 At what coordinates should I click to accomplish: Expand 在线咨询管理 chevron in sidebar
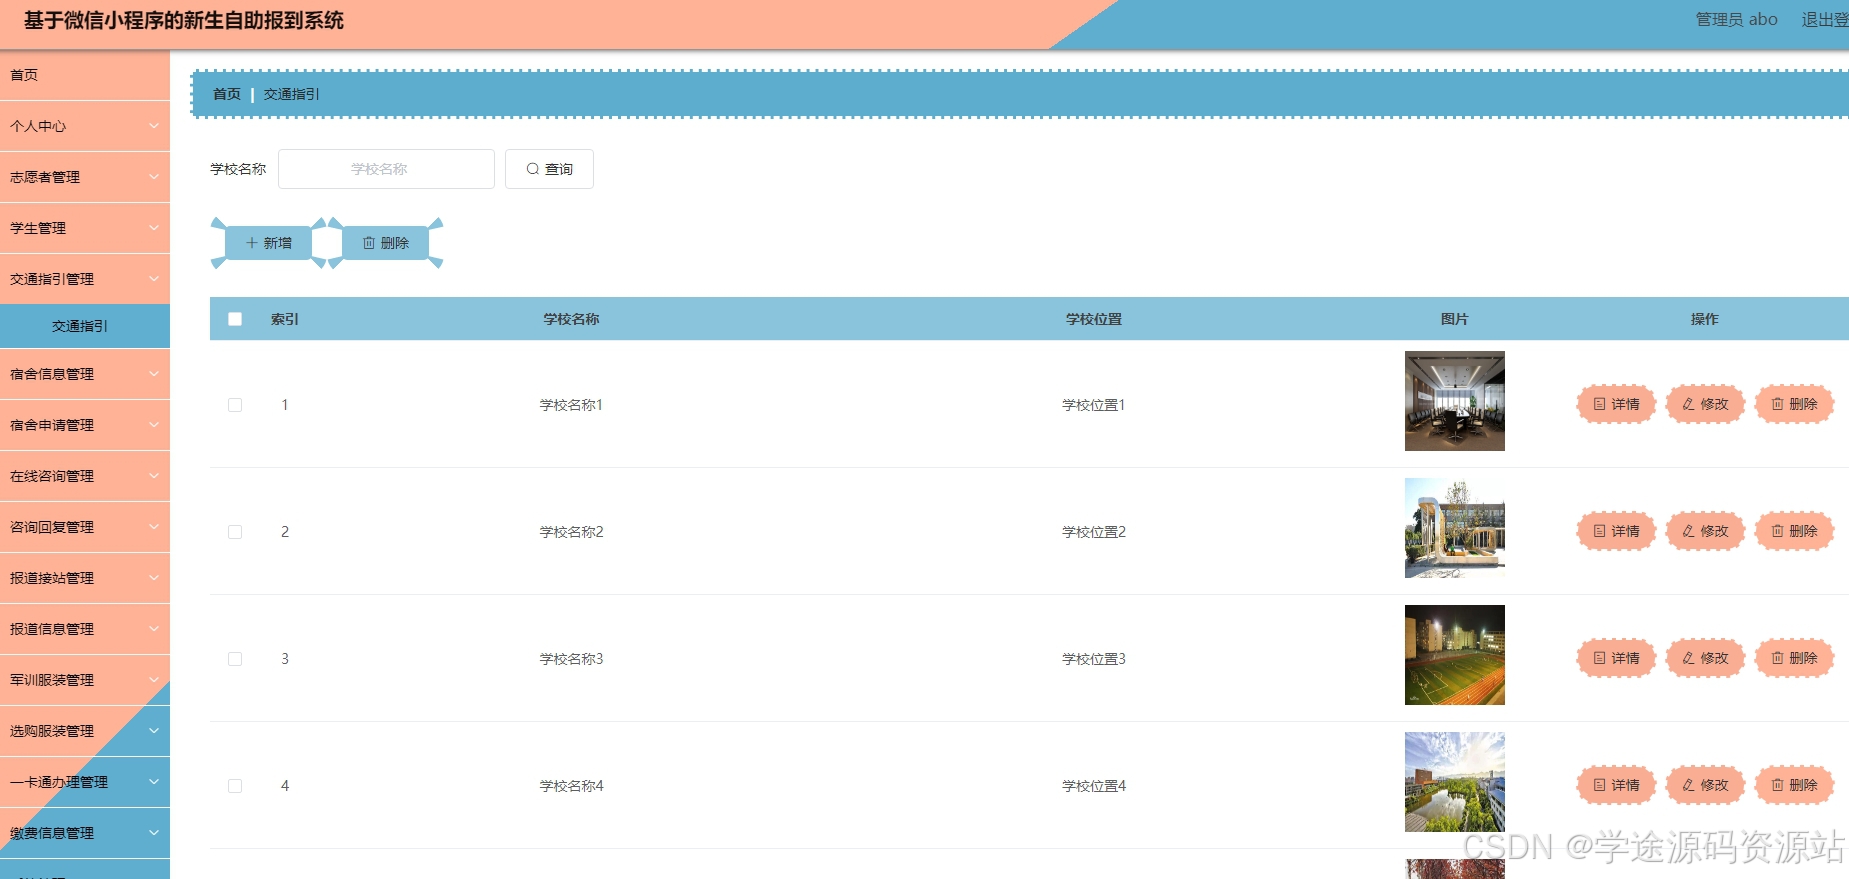coord(154,476)
